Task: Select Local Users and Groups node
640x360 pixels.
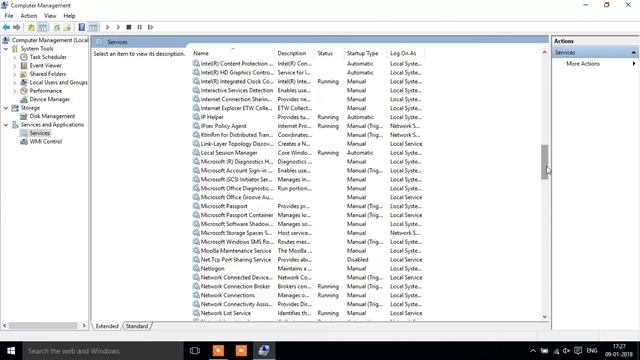Action: (58, 82)
